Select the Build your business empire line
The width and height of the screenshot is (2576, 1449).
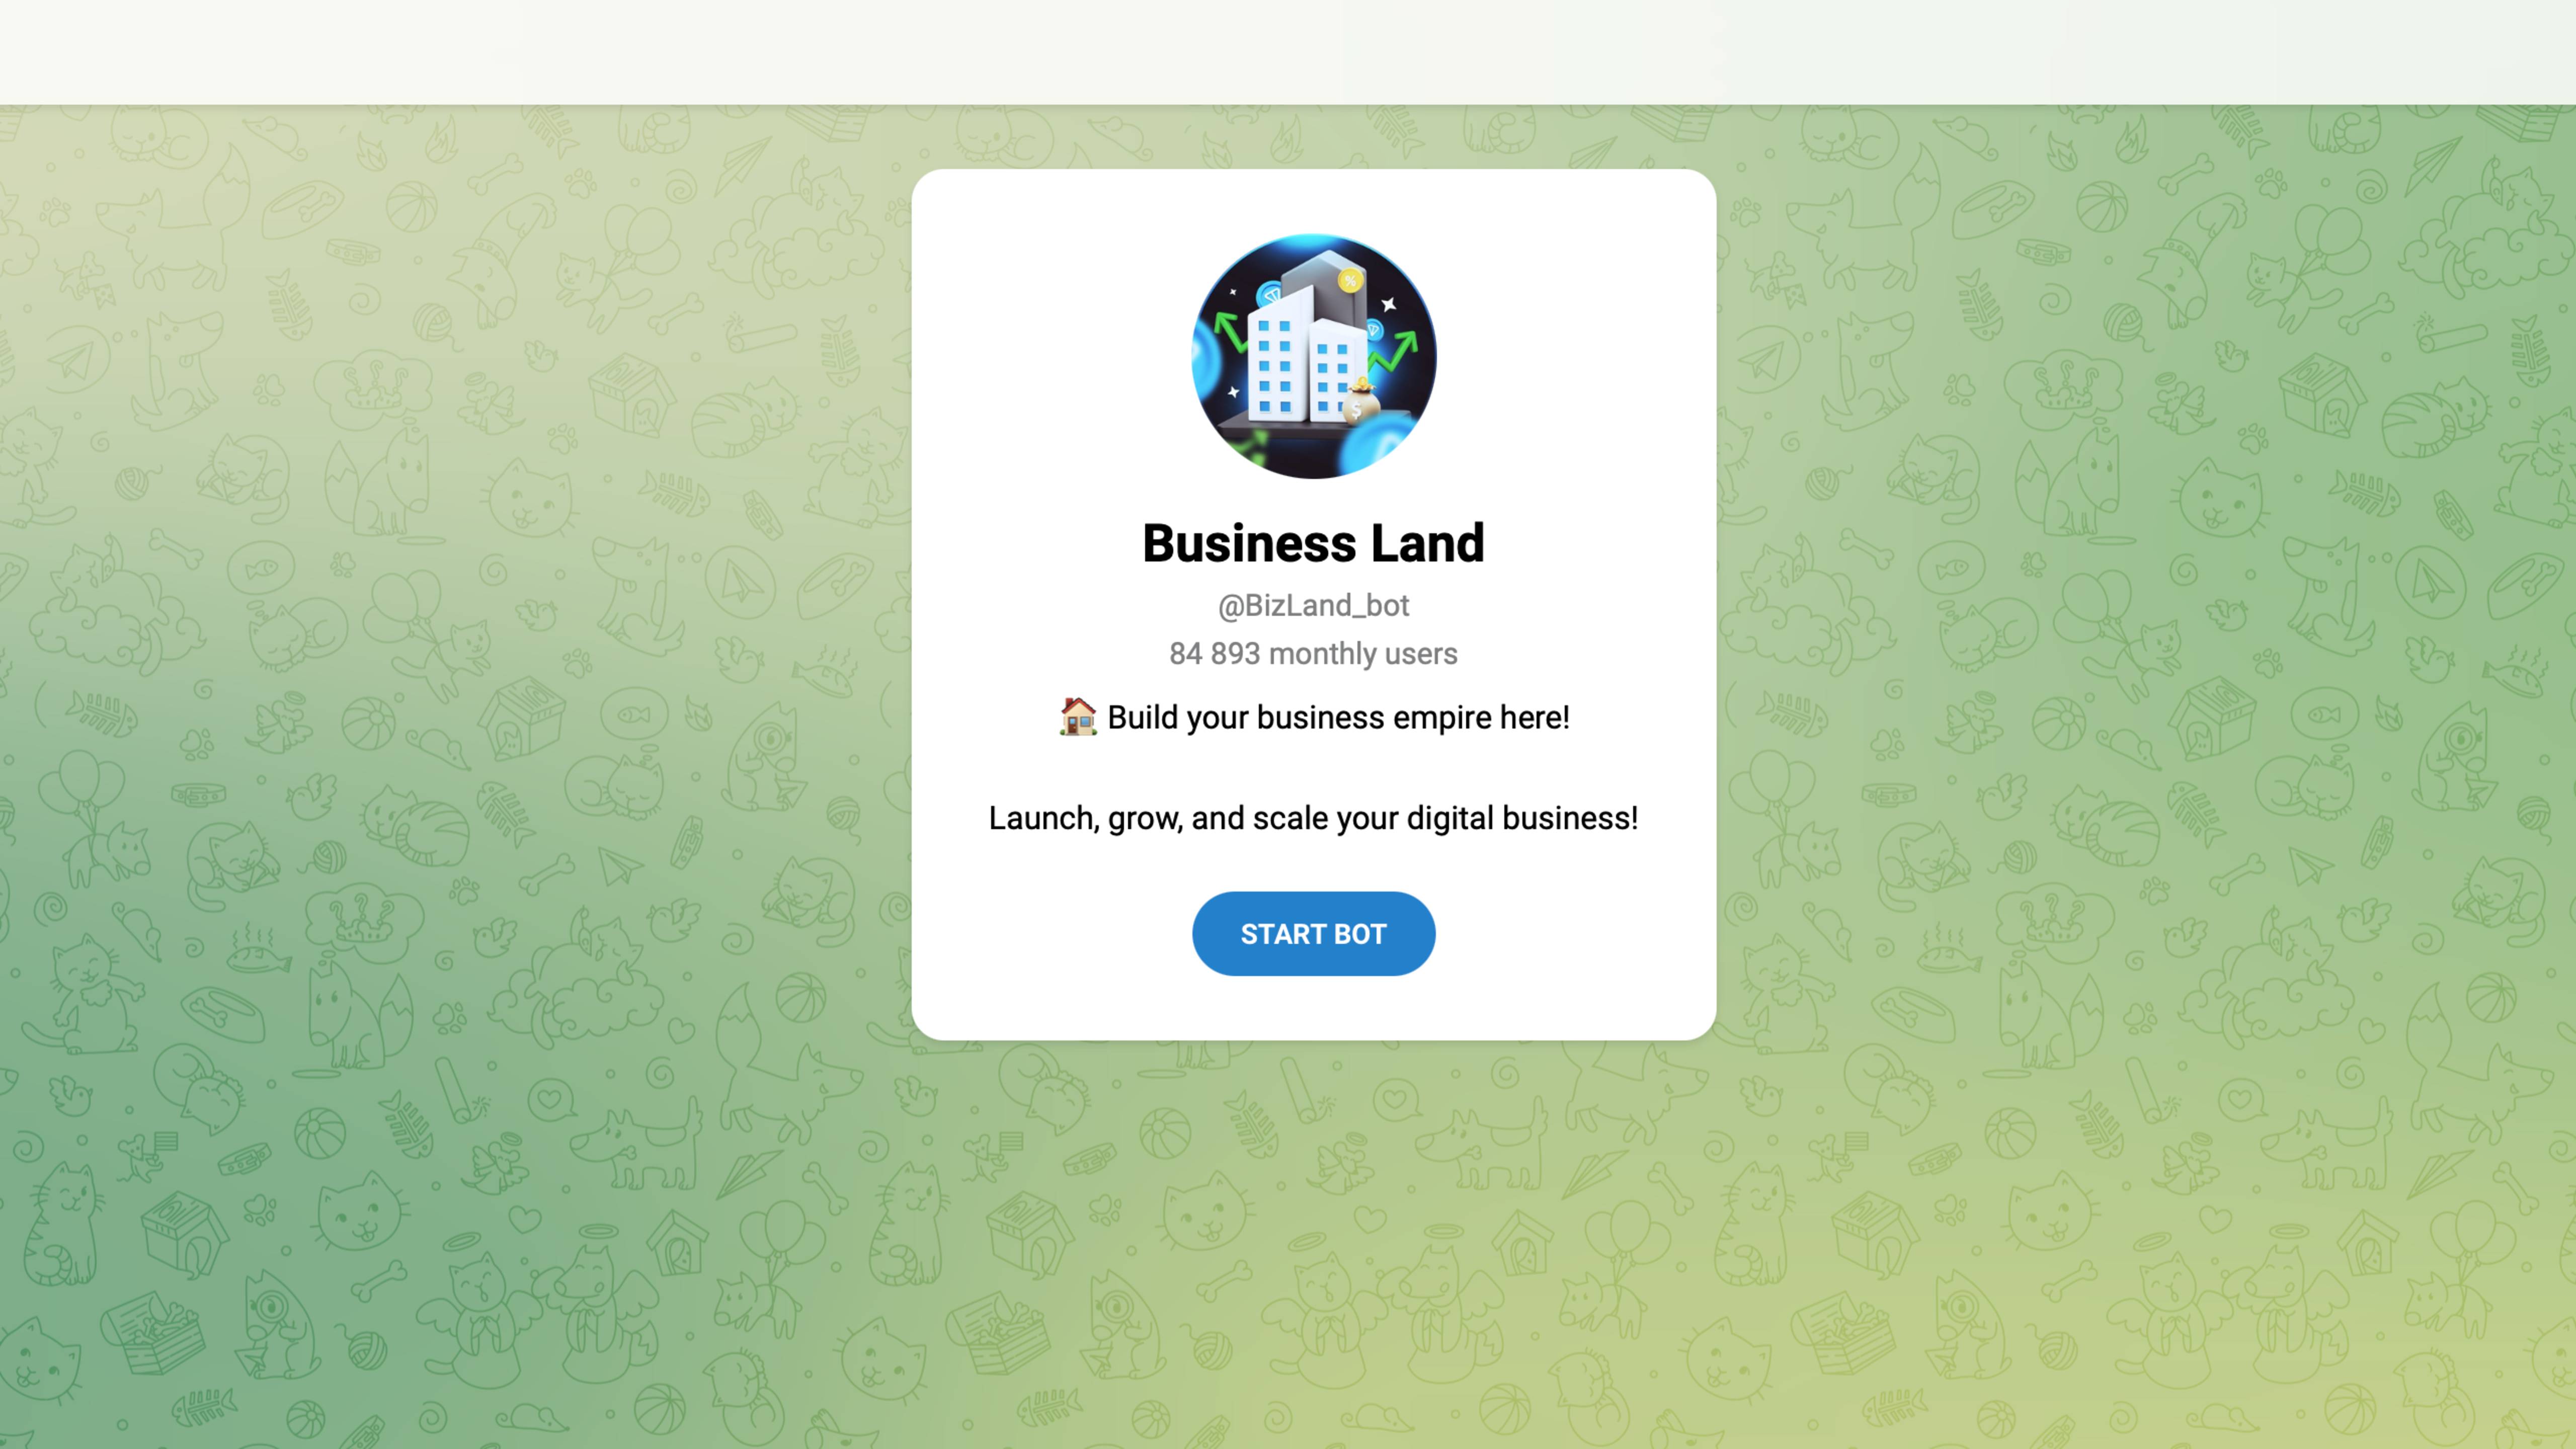click(1313, 717)
